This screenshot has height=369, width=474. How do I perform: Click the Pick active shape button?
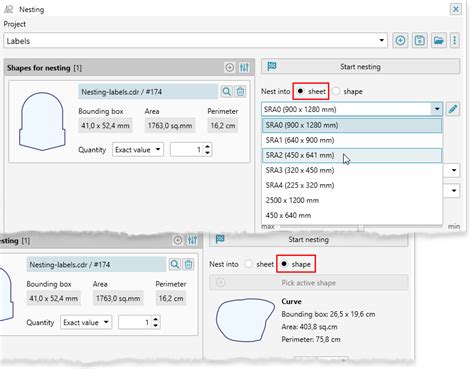tap(309, 283)
